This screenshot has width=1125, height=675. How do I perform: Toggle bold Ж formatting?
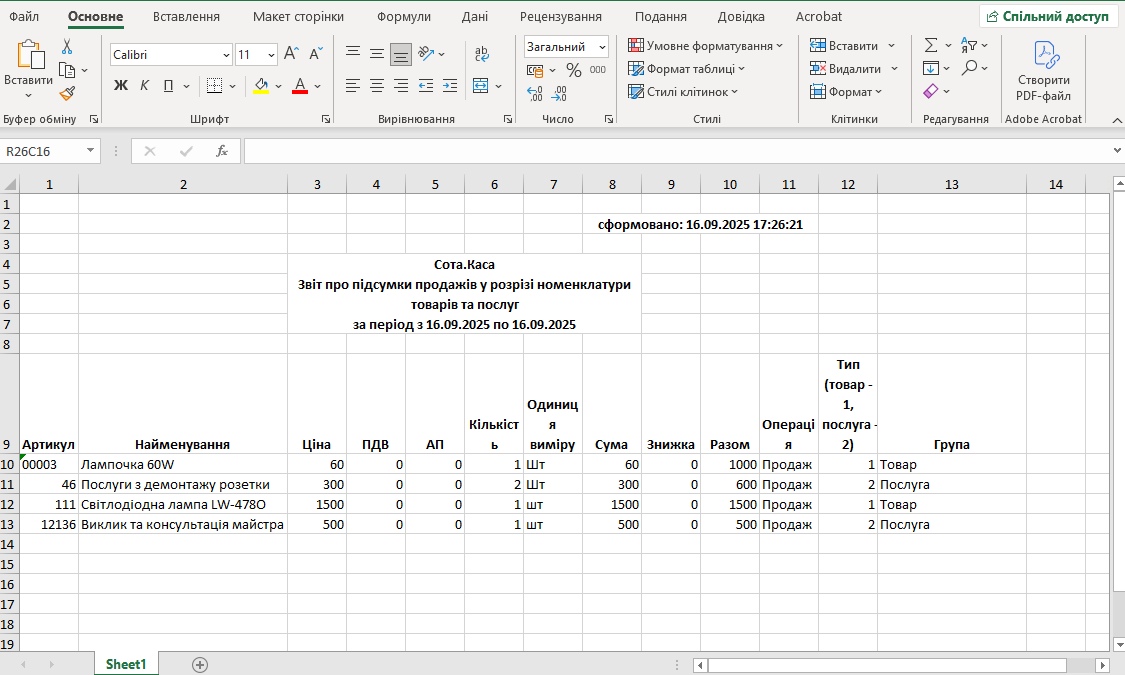click(x=121, y=86)
